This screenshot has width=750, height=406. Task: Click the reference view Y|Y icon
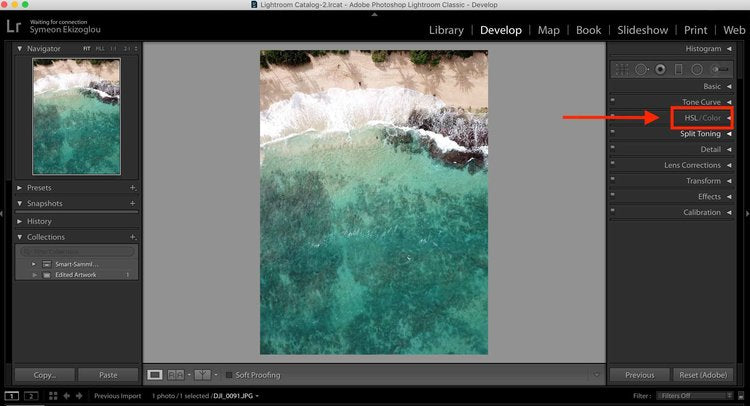[x=202, y=375]
